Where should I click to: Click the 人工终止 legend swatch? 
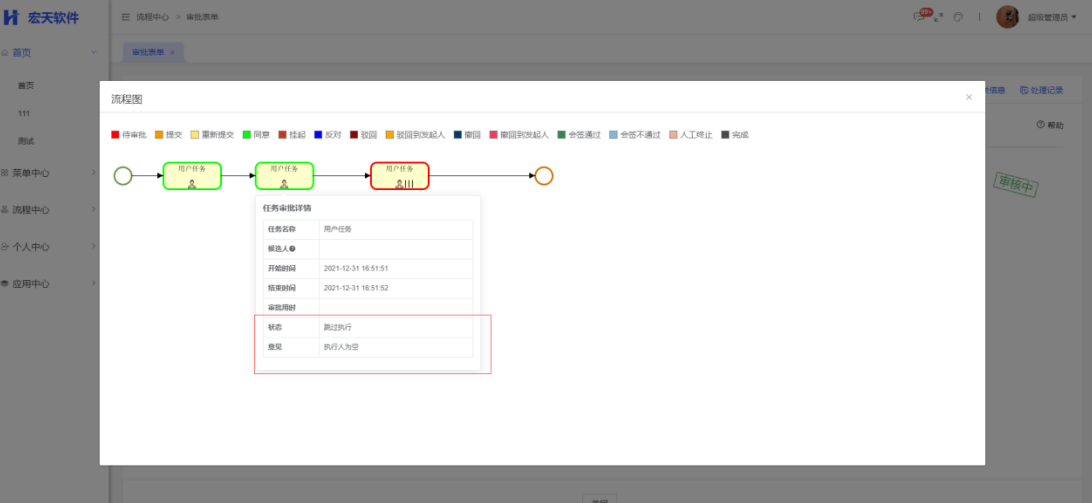click(673, 134)
